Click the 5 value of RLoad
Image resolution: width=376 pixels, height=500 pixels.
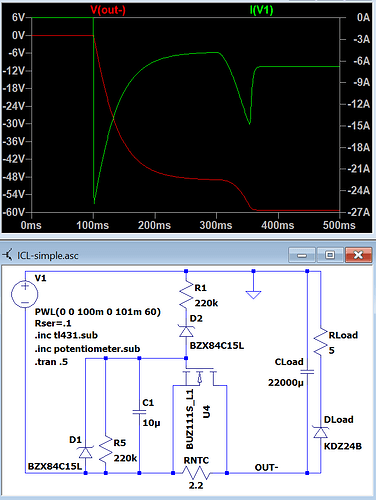(x=331, y=350)
